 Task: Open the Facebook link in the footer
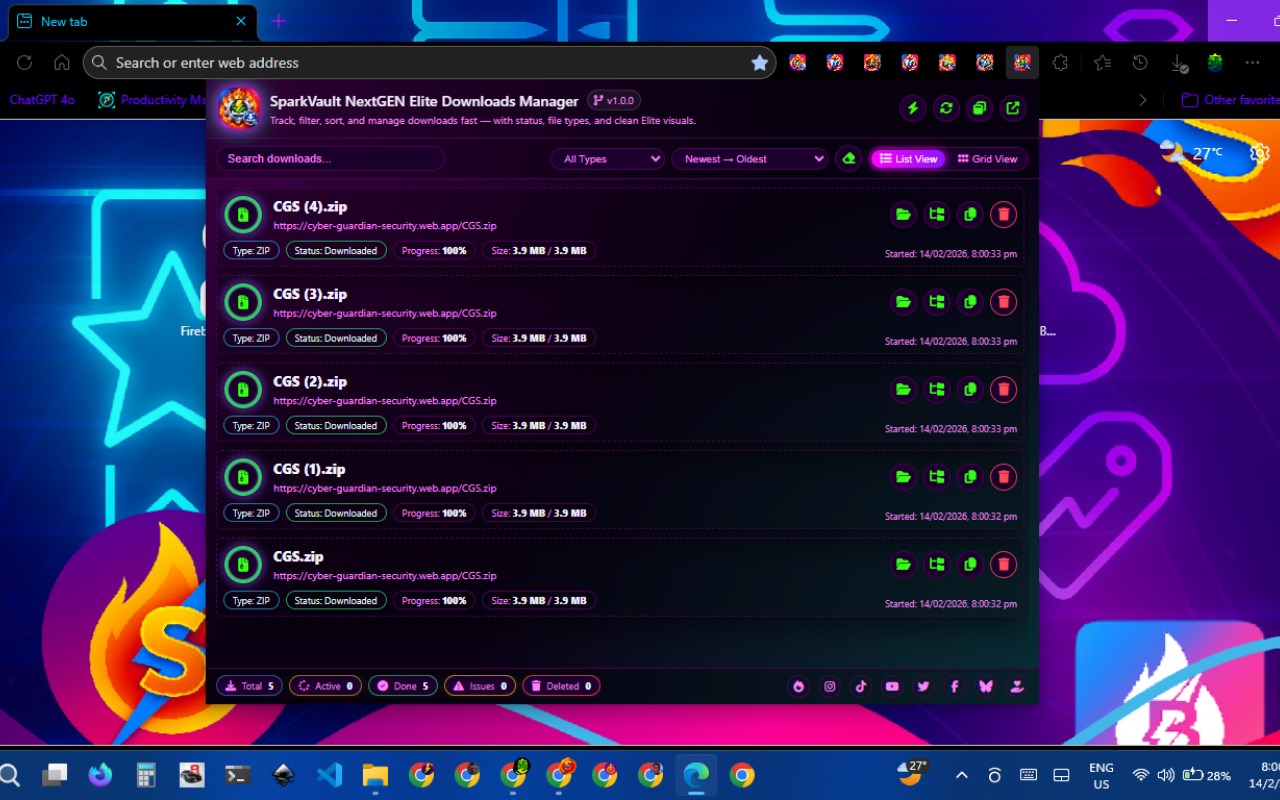click(954, 686)
